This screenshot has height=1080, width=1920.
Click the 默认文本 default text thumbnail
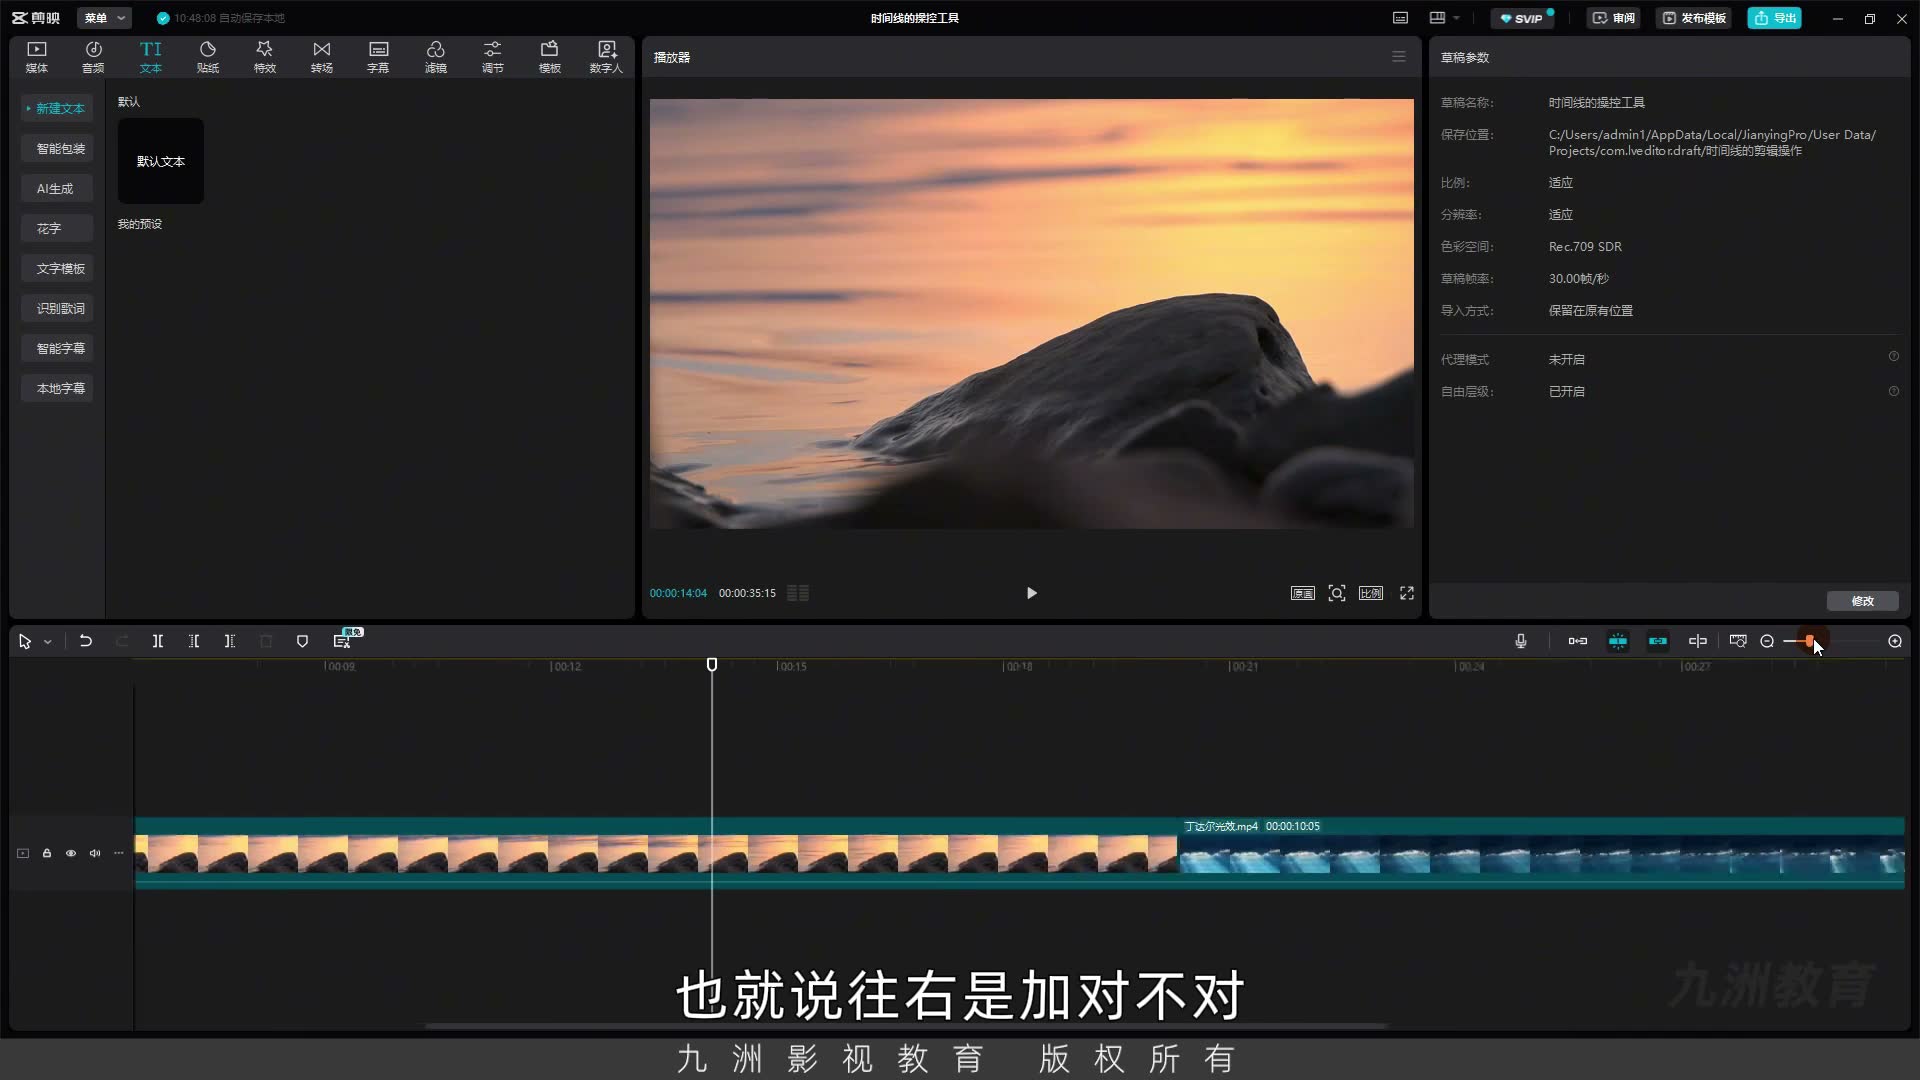pyautogui.click(x=161, y=161)
